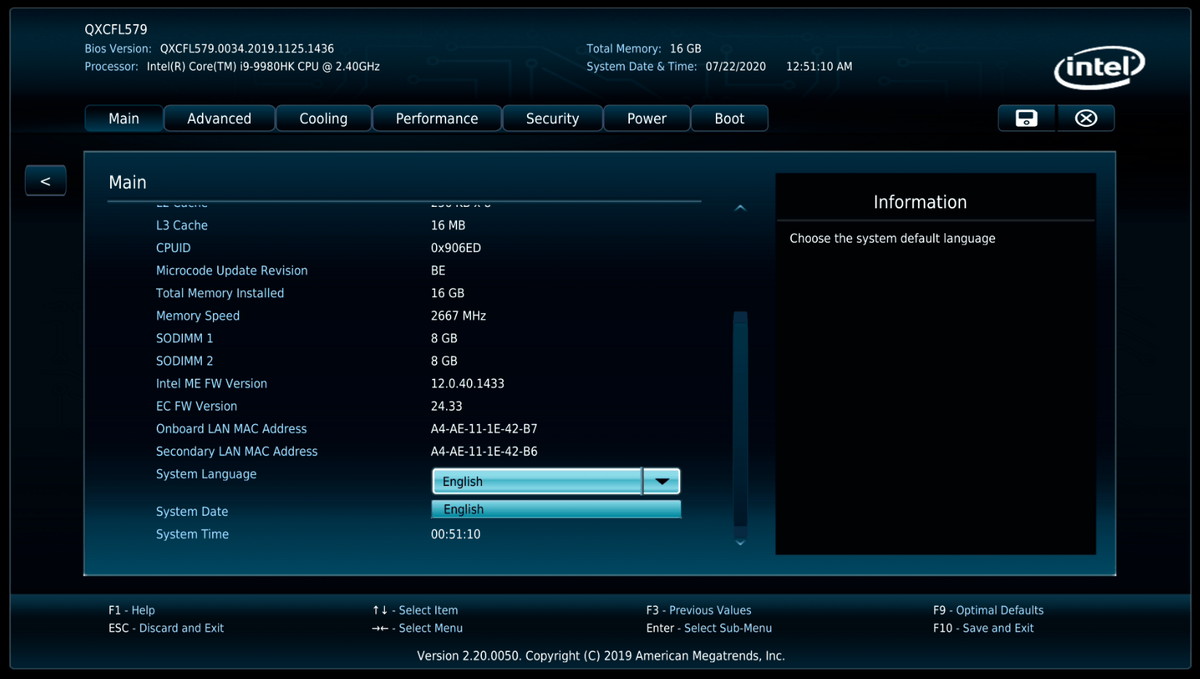Click the scroll down chevron in the Main list
1200x679 pixels.
[740, 543]
